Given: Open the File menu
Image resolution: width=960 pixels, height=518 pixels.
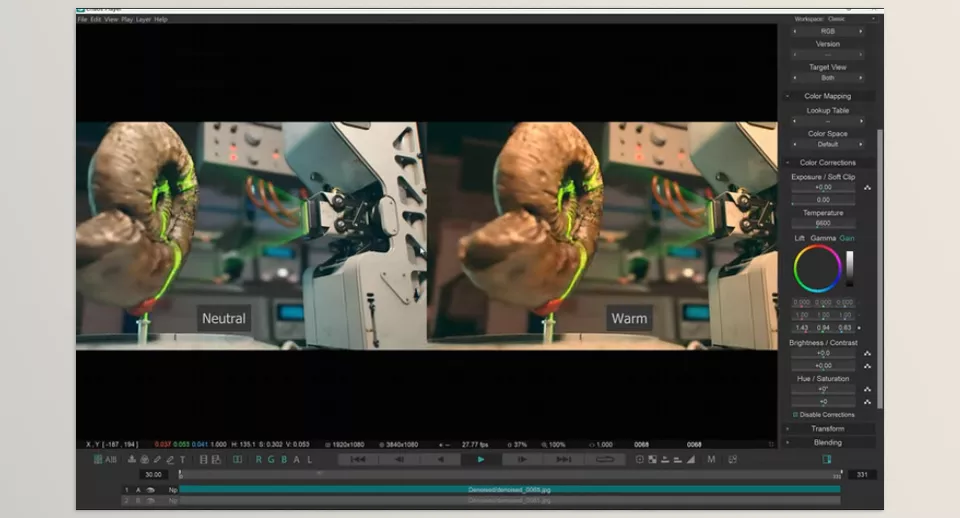Looking at the screenshot, I should (82, 20).
